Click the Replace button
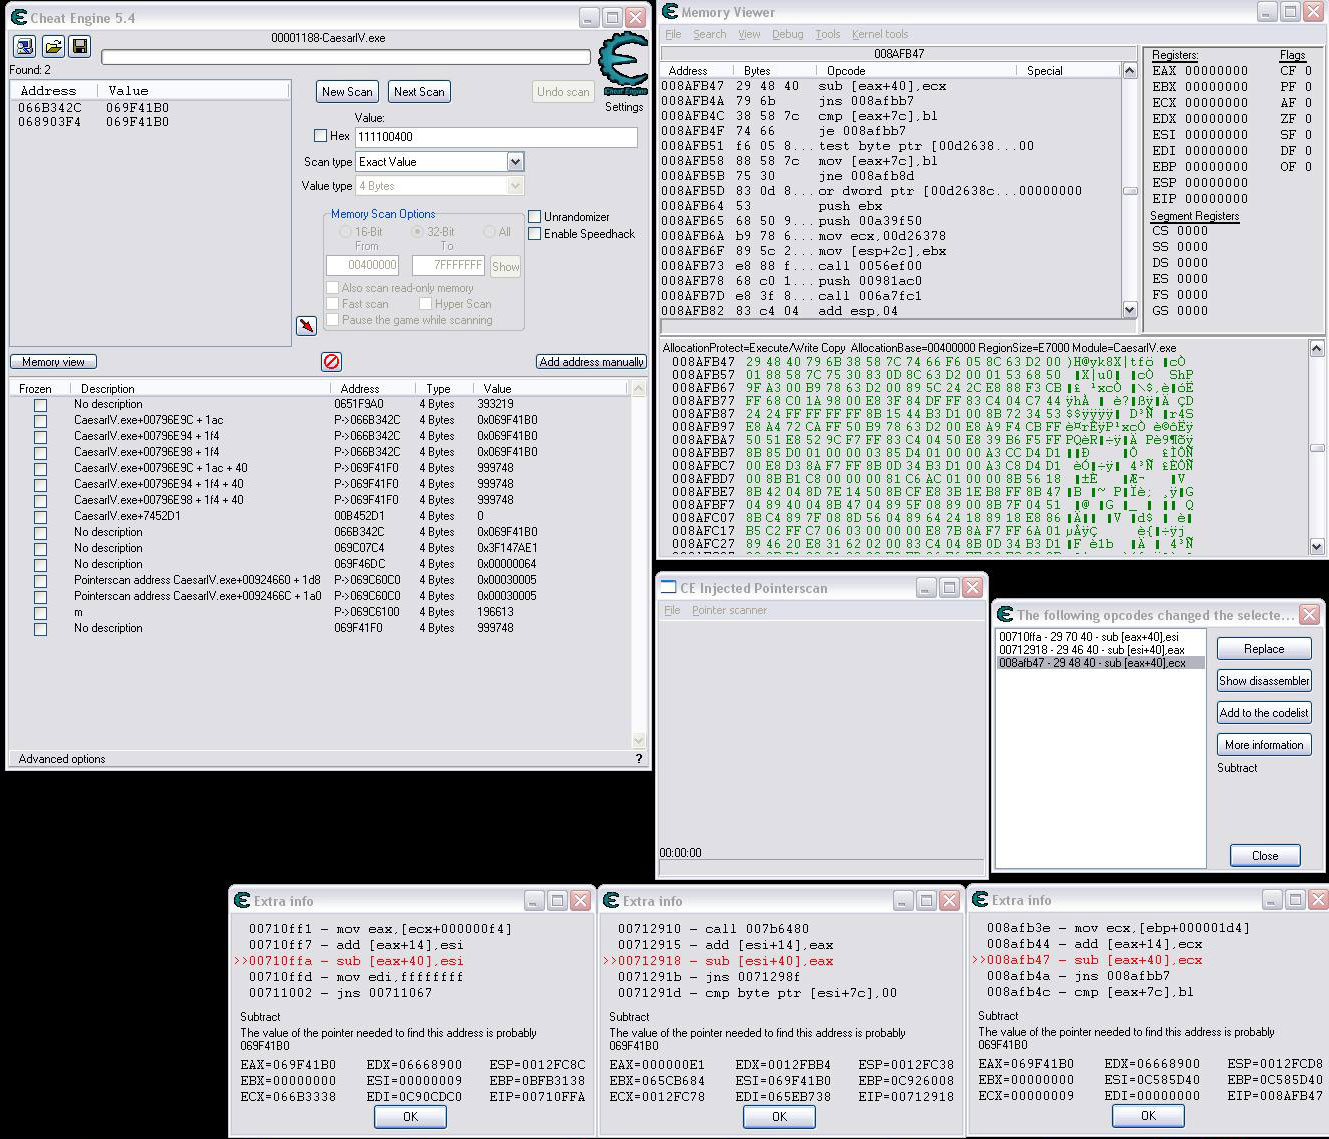The image size is (1329, 1139). pos(1264,649)
